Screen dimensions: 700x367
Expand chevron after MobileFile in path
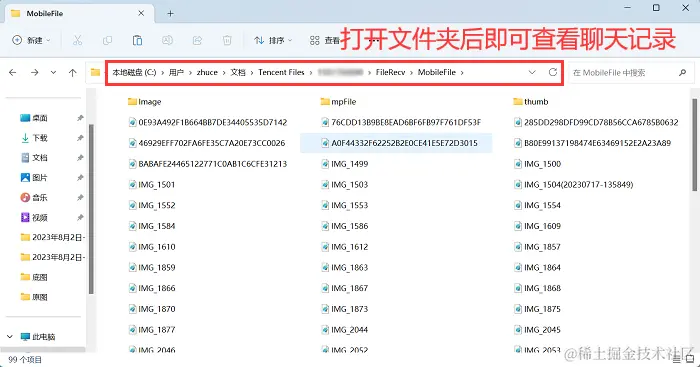(x=462, y=72)
